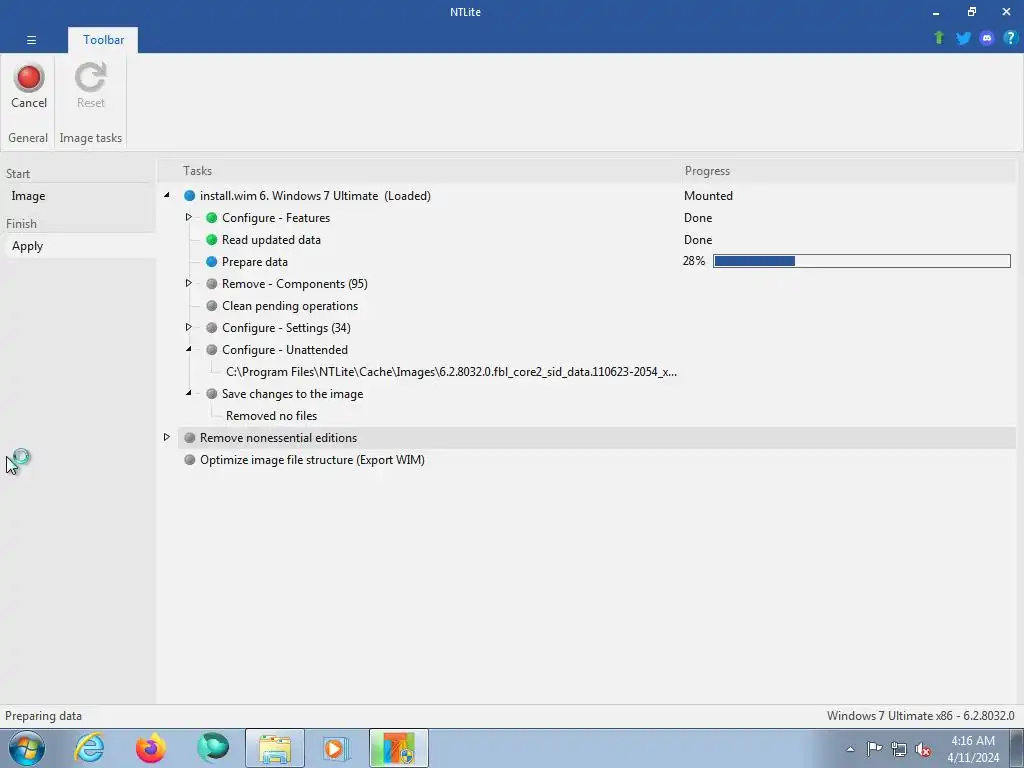Click the muted volume tray icon
Image resolution: width=1024 pixels, height=768 pixels.
(x=923, y=749)
